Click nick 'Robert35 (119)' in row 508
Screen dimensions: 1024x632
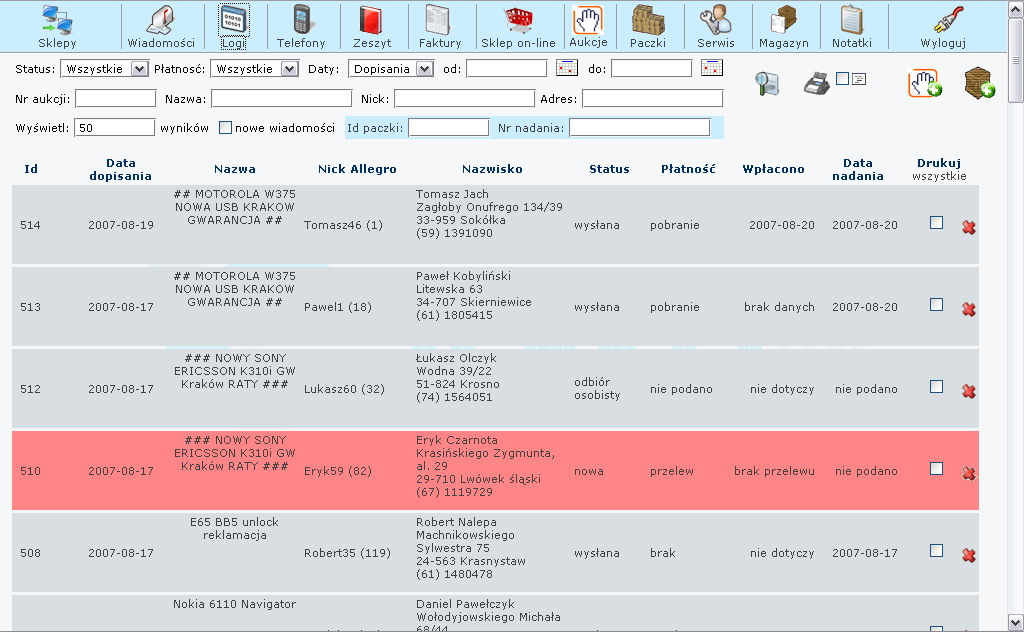[x=347, y=553]
